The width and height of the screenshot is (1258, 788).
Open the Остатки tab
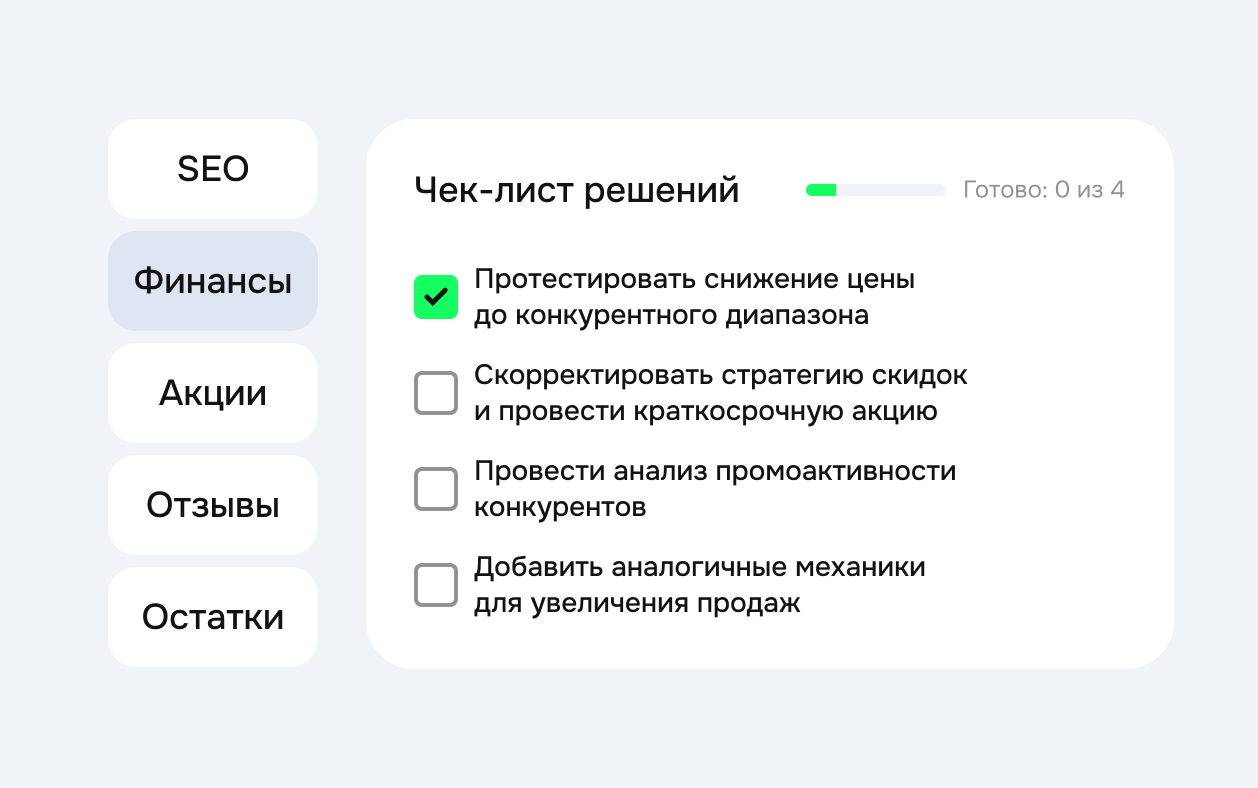click(x=213, y=617)
